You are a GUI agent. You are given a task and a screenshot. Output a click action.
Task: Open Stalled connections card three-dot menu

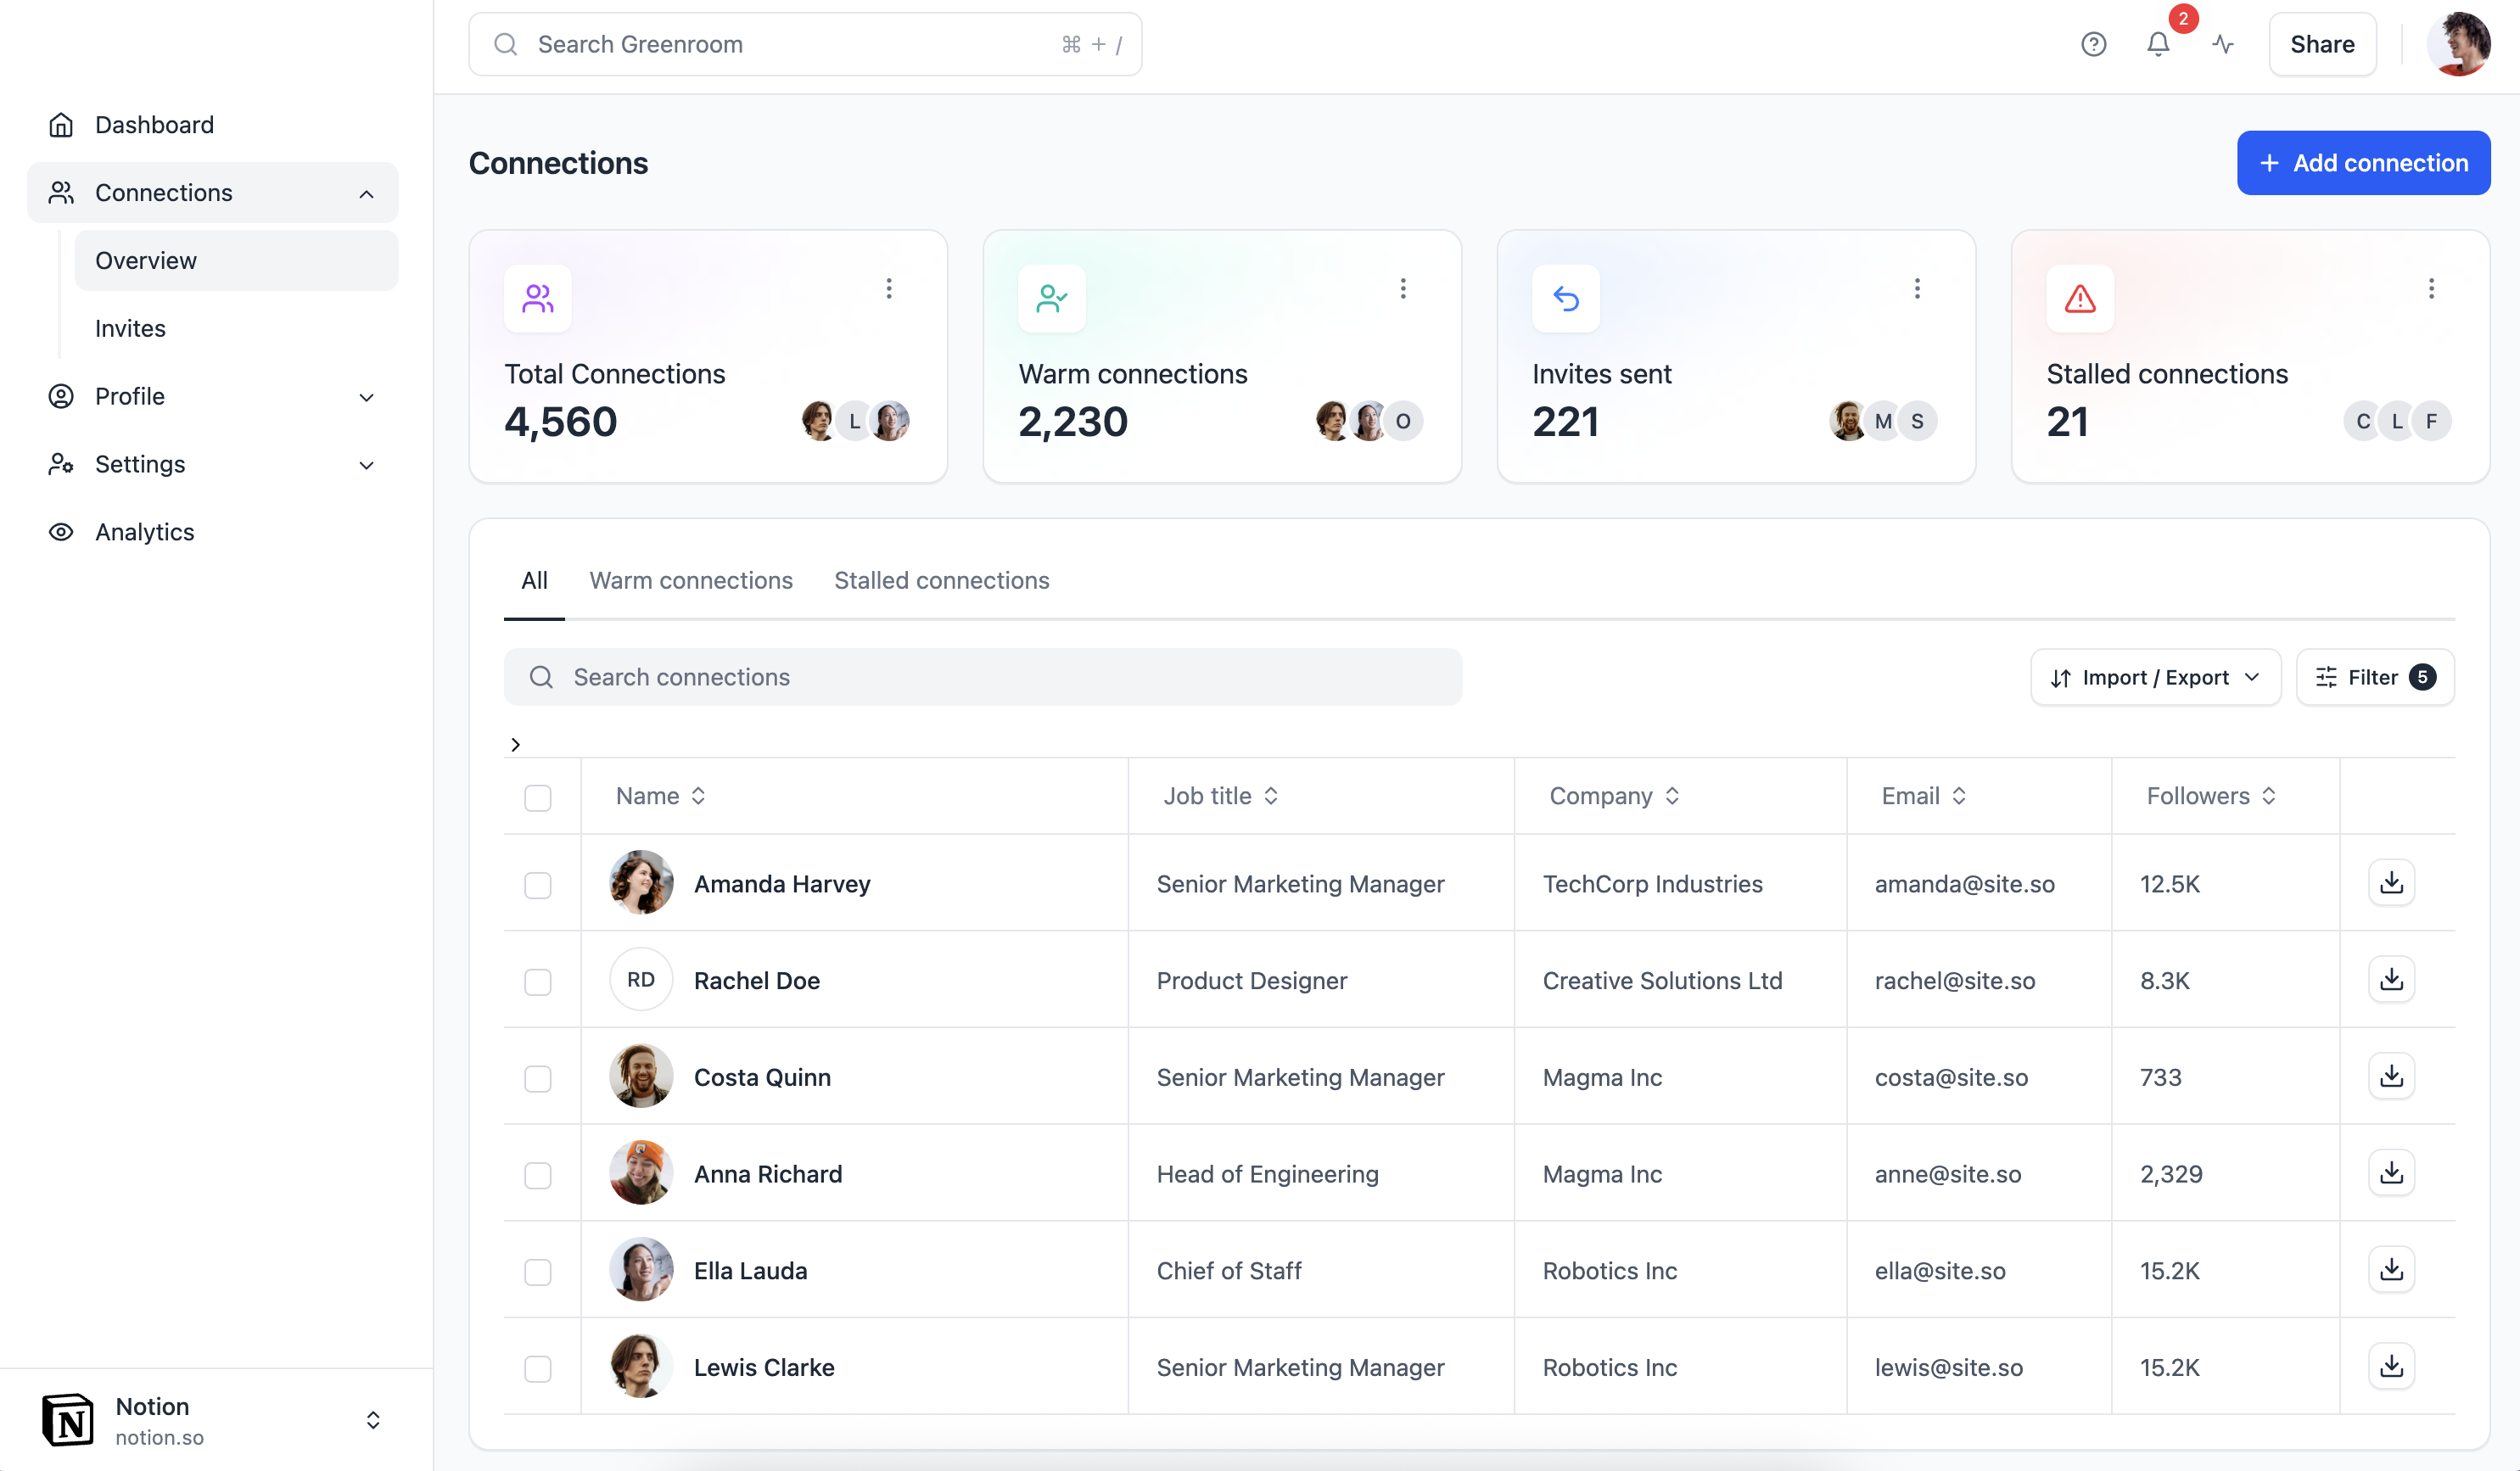click(2430, 289)
